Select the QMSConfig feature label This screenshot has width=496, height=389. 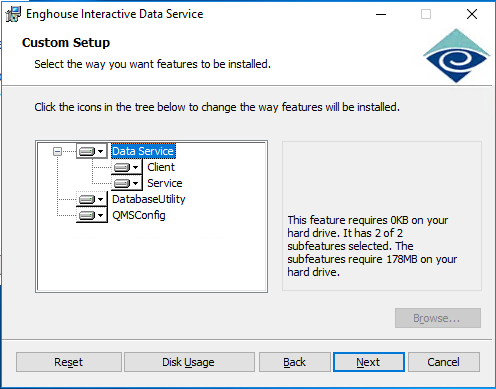139,215
